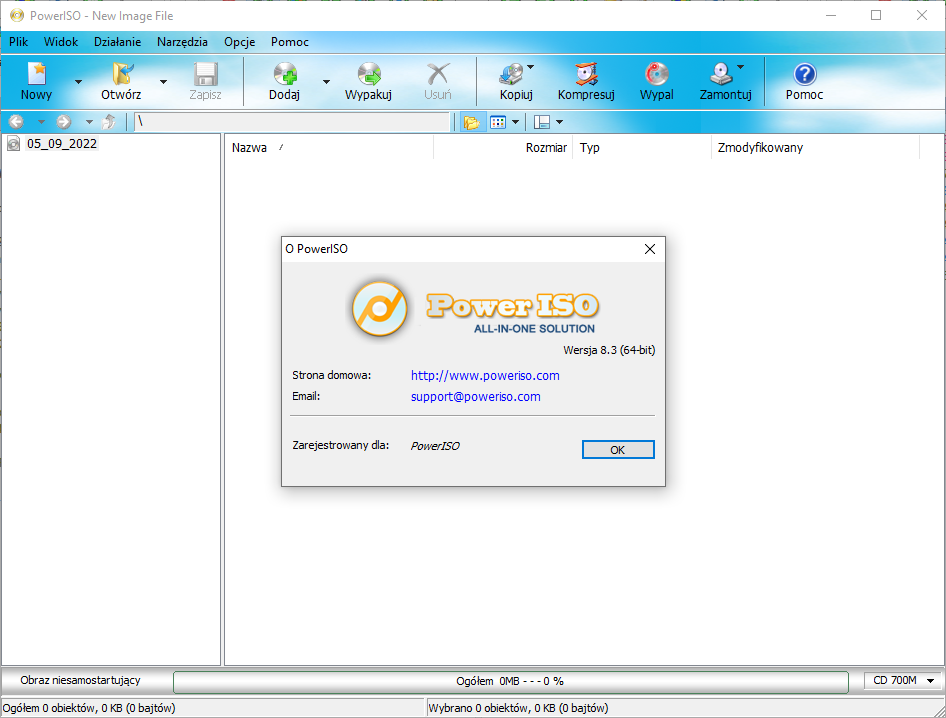946x718 pixels.
Task: Click the Nowy (new image) toolbar icon
Action: pos(37,74)
